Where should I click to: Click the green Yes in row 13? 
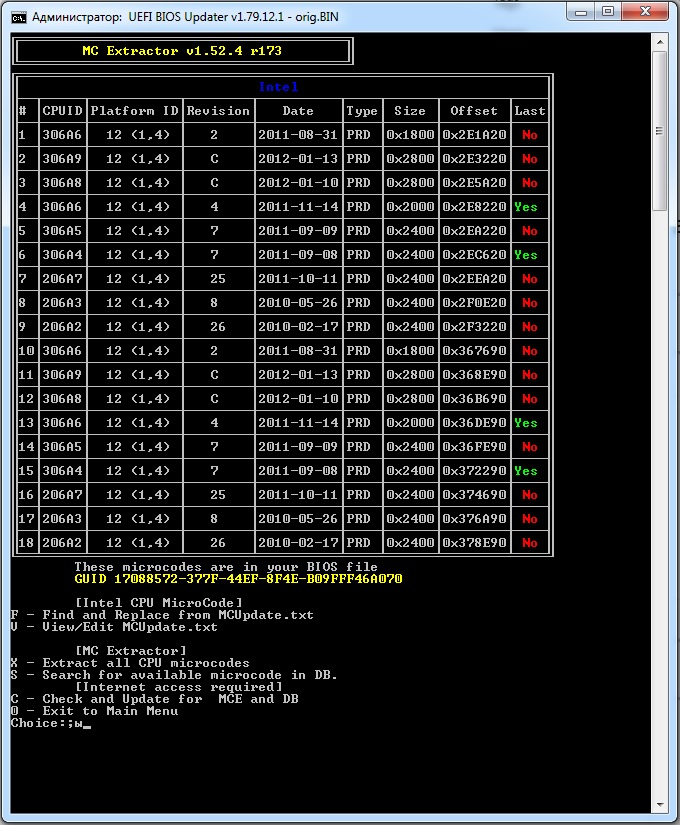[x=526, y=423]
